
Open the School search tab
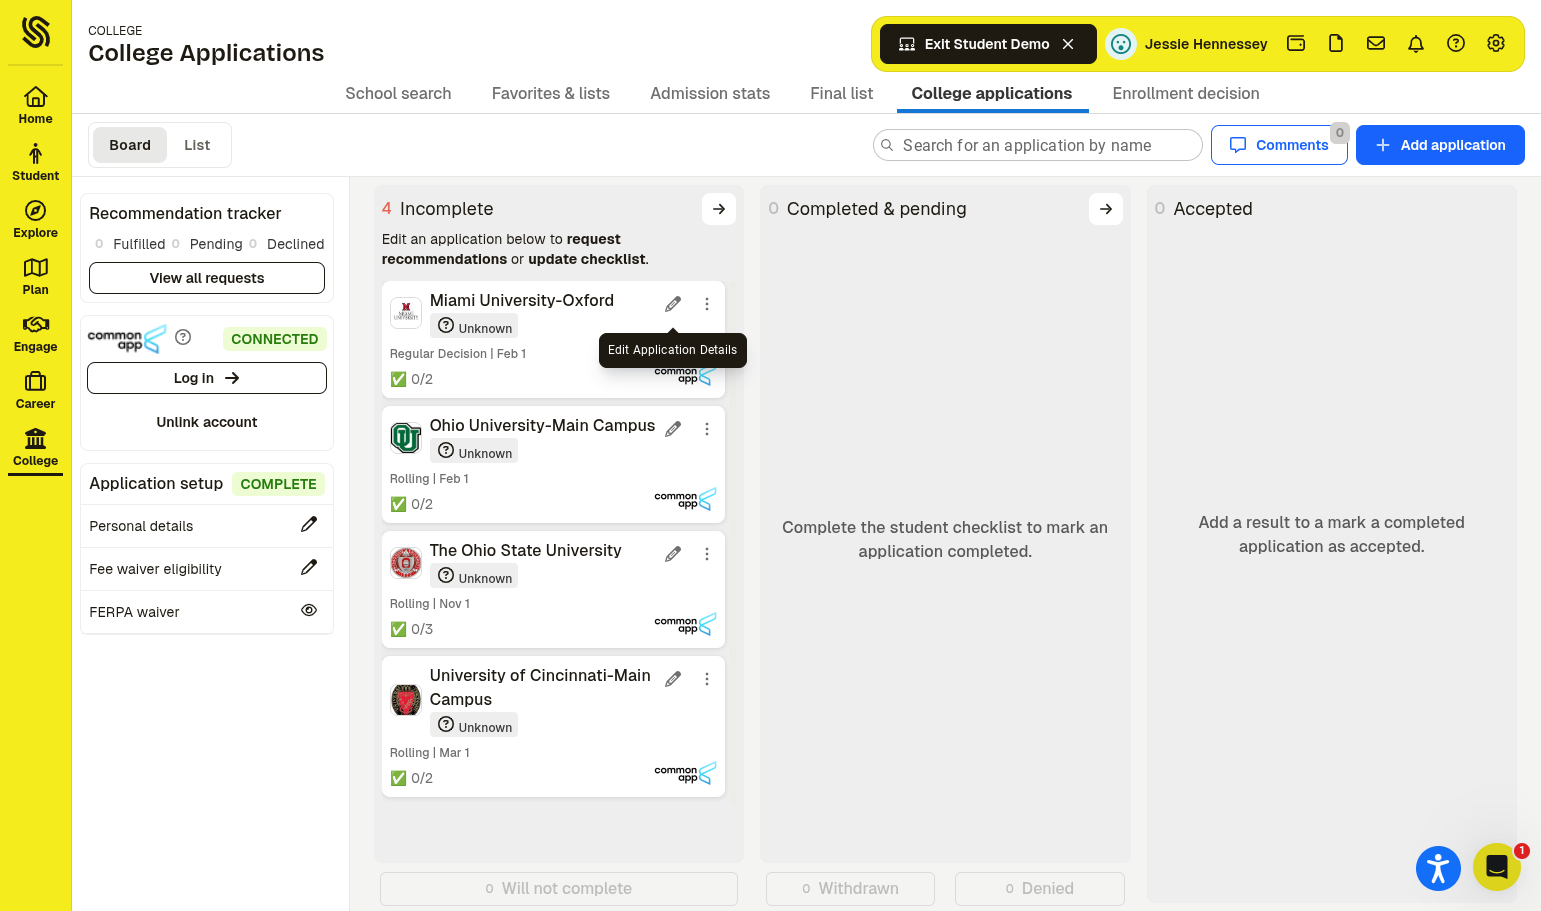tap(398, 93)
